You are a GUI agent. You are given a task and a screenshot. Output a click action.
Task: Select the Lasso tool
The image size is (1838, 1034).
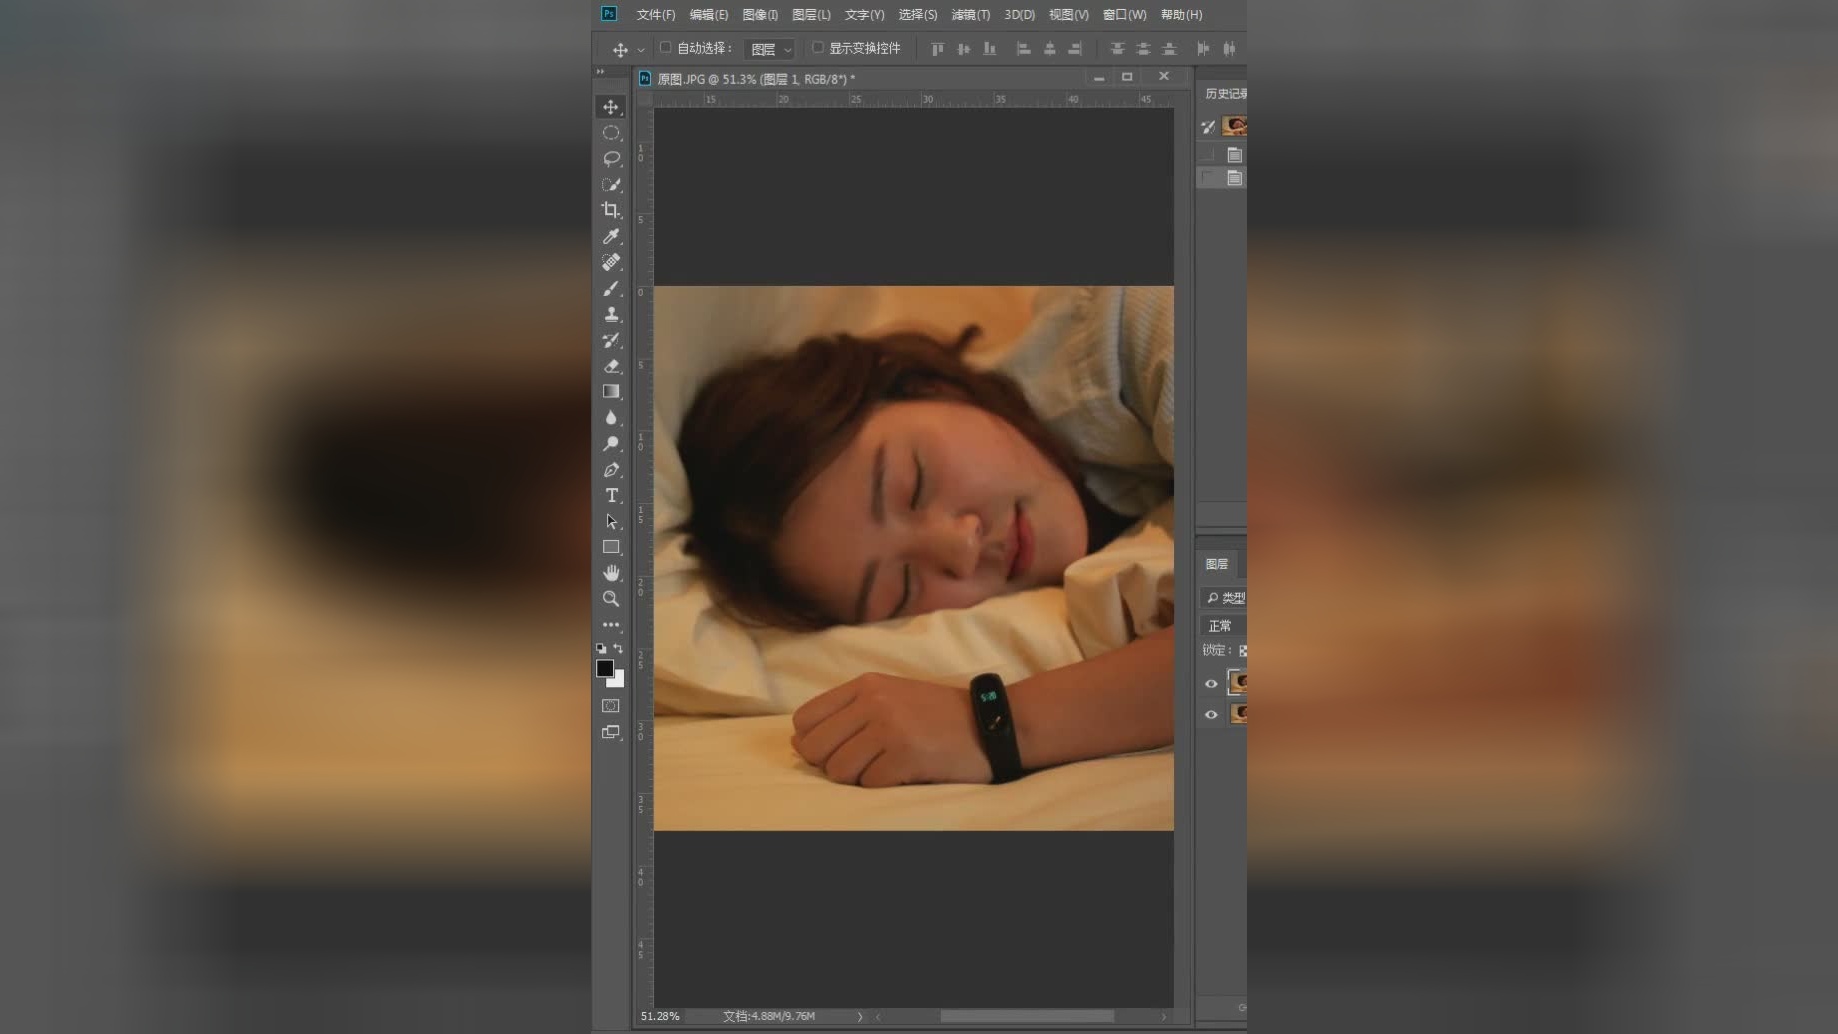611,159
